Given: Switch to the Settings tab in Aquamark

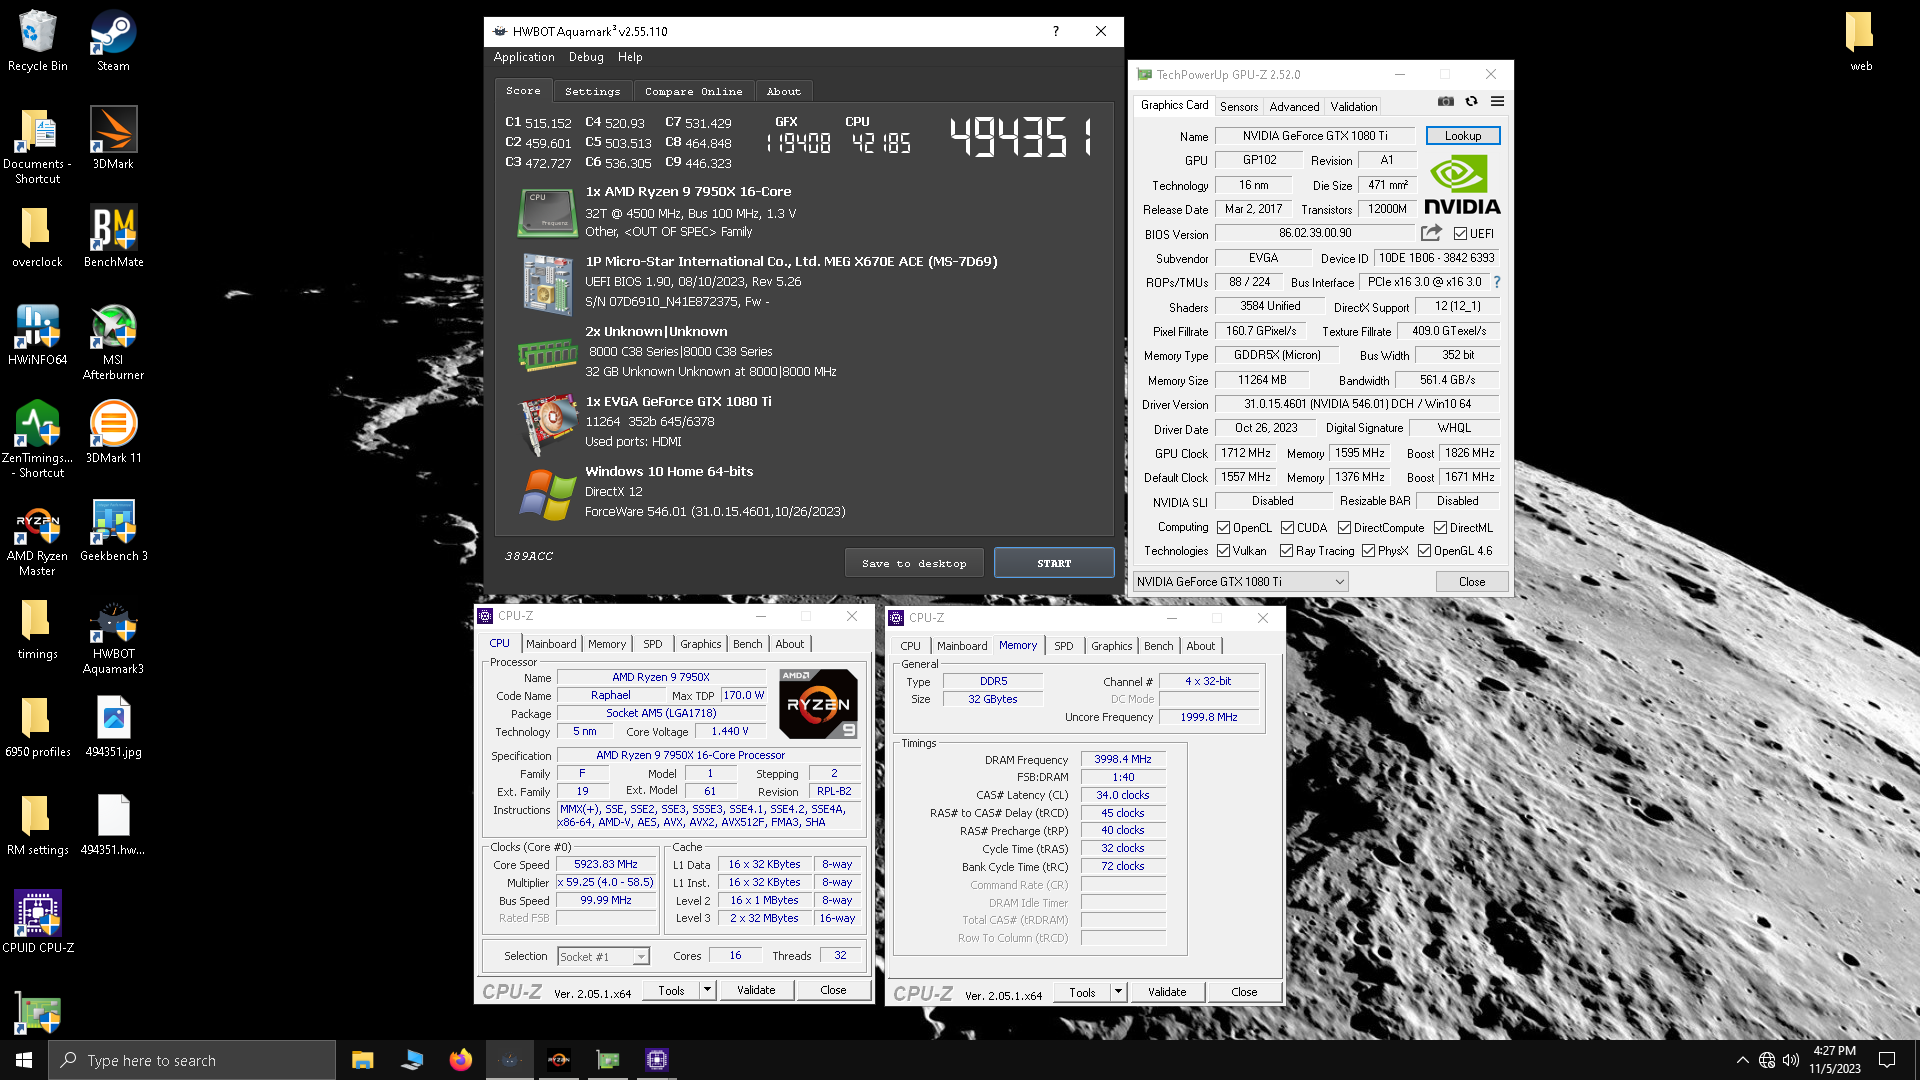Looking at the screenshot, I should [592, 91].
